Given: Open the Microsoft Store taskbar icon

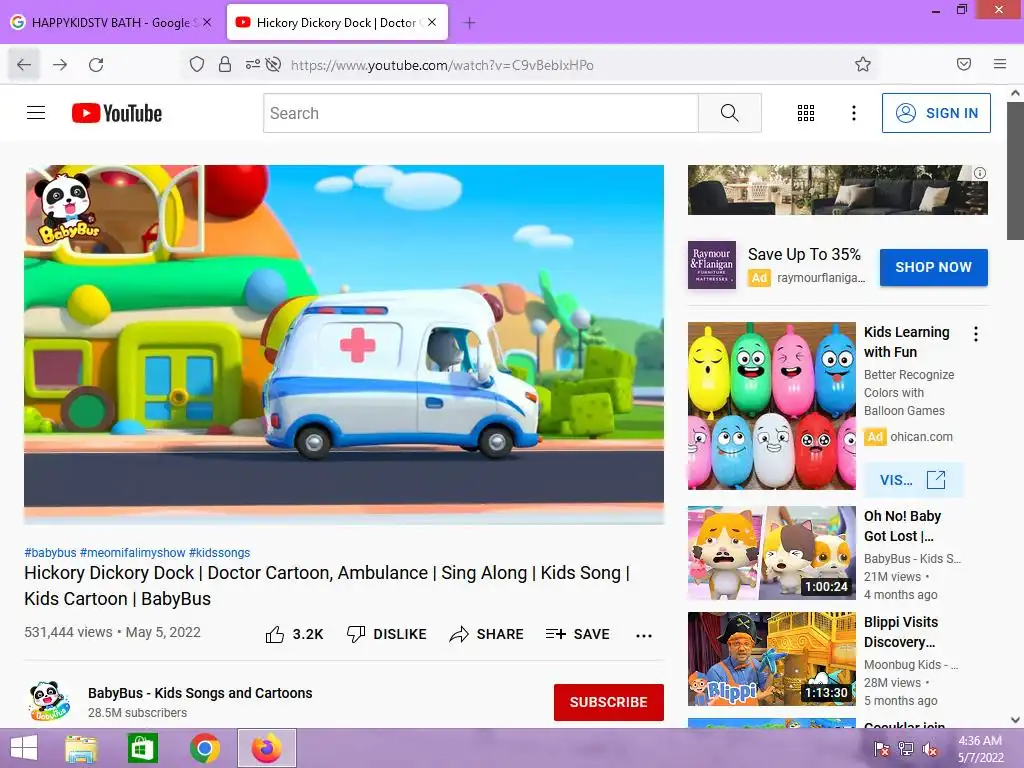Looking at the screenshot, I should coord(142,748).
